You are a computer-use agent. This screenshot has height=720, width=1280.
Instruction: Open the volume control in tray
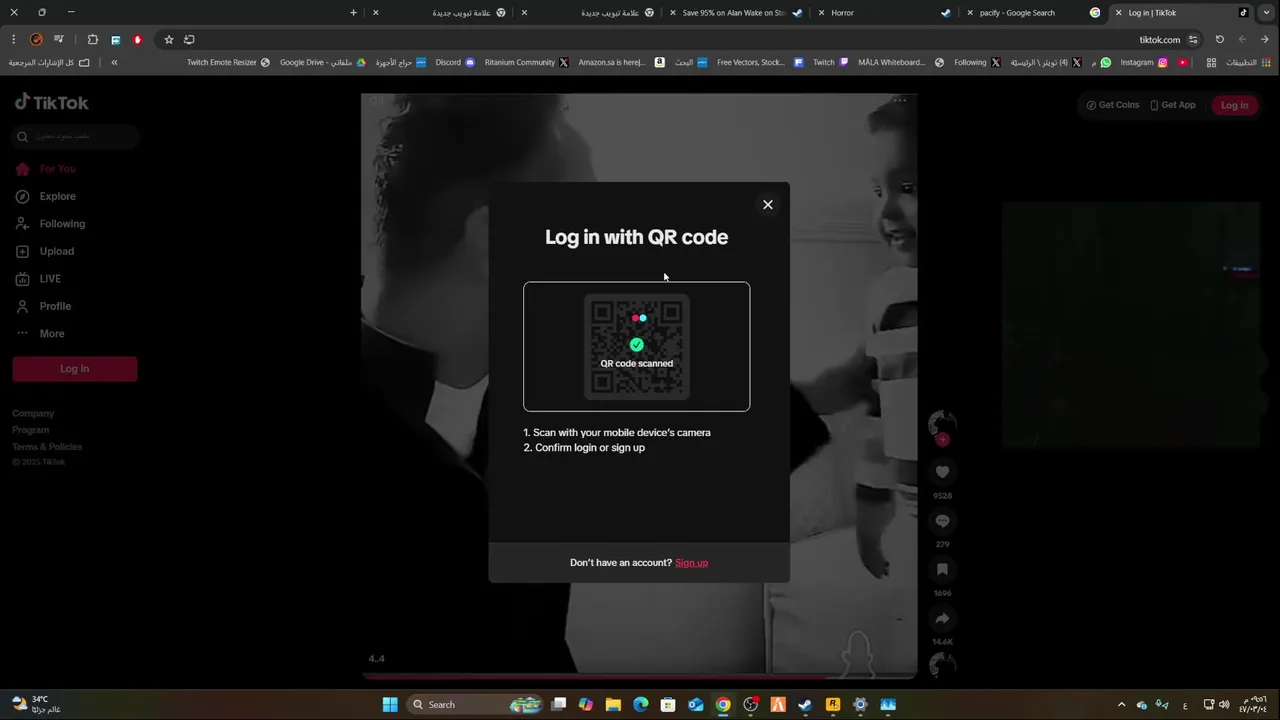tap(1224, 705)
